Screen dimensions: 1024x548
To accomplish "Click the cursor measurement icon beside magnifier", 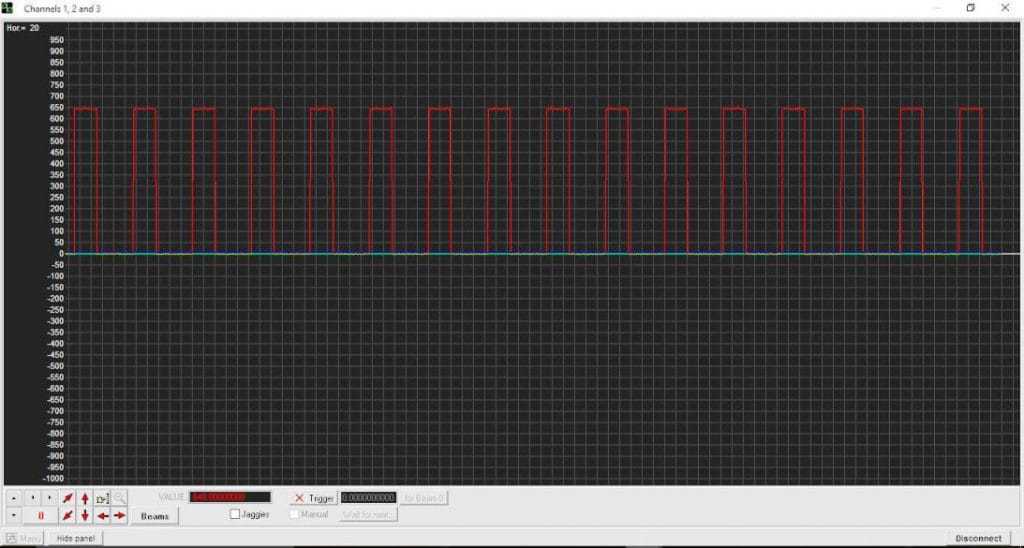I will click(102, 498).
